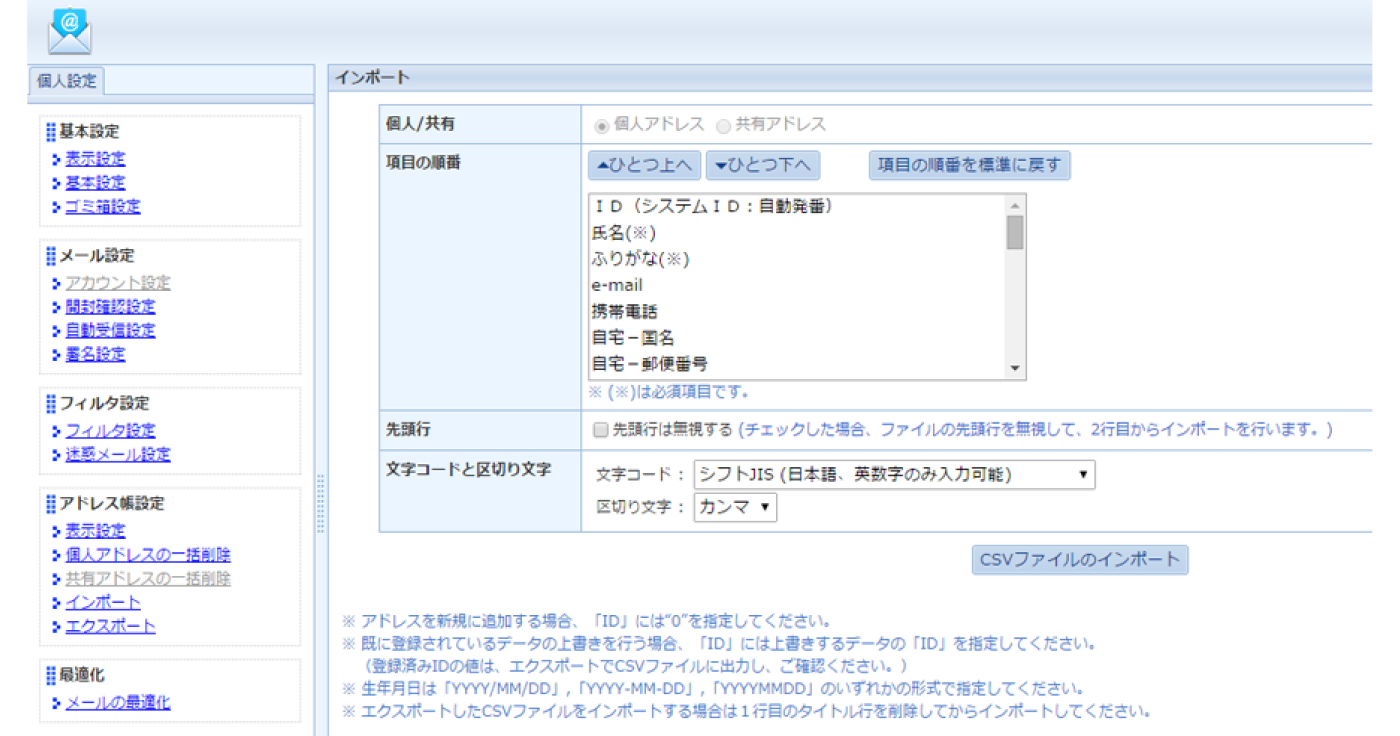Open the 区切り文字 dropdown
1400x736 pixels.
point(735,507)
